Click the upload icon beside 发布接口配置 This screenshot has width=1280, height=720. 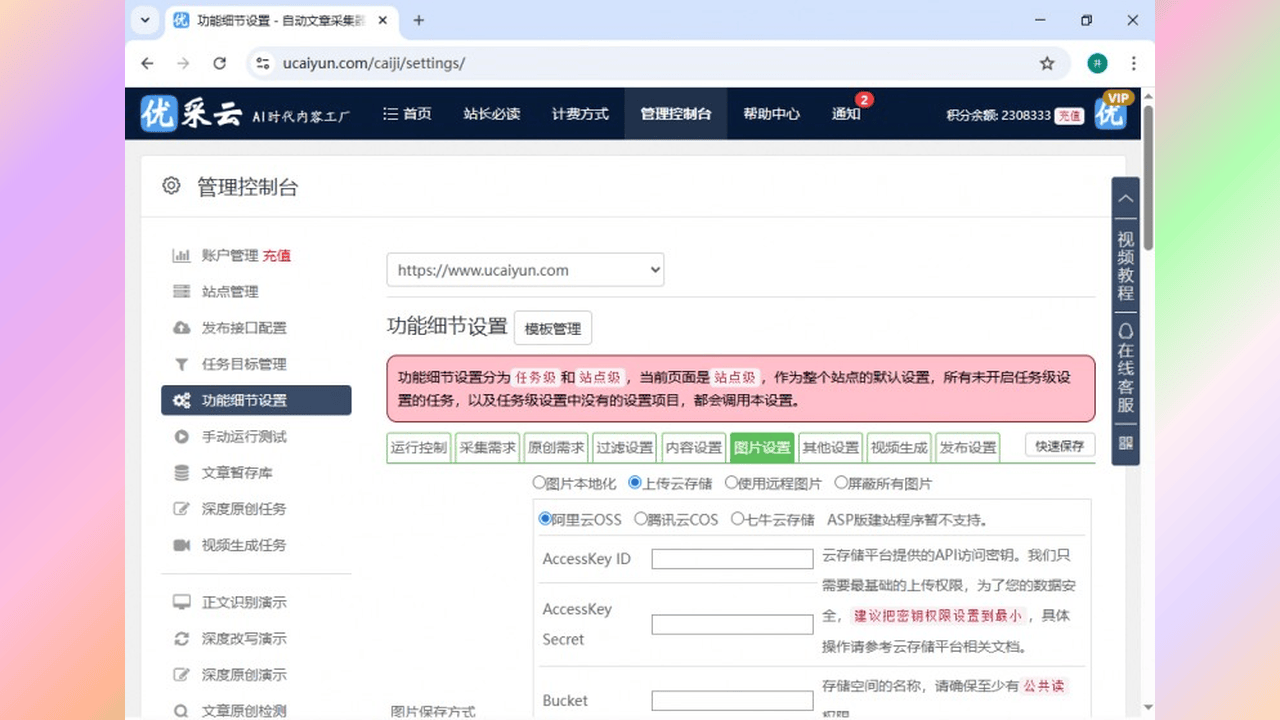tap(181, 327)
